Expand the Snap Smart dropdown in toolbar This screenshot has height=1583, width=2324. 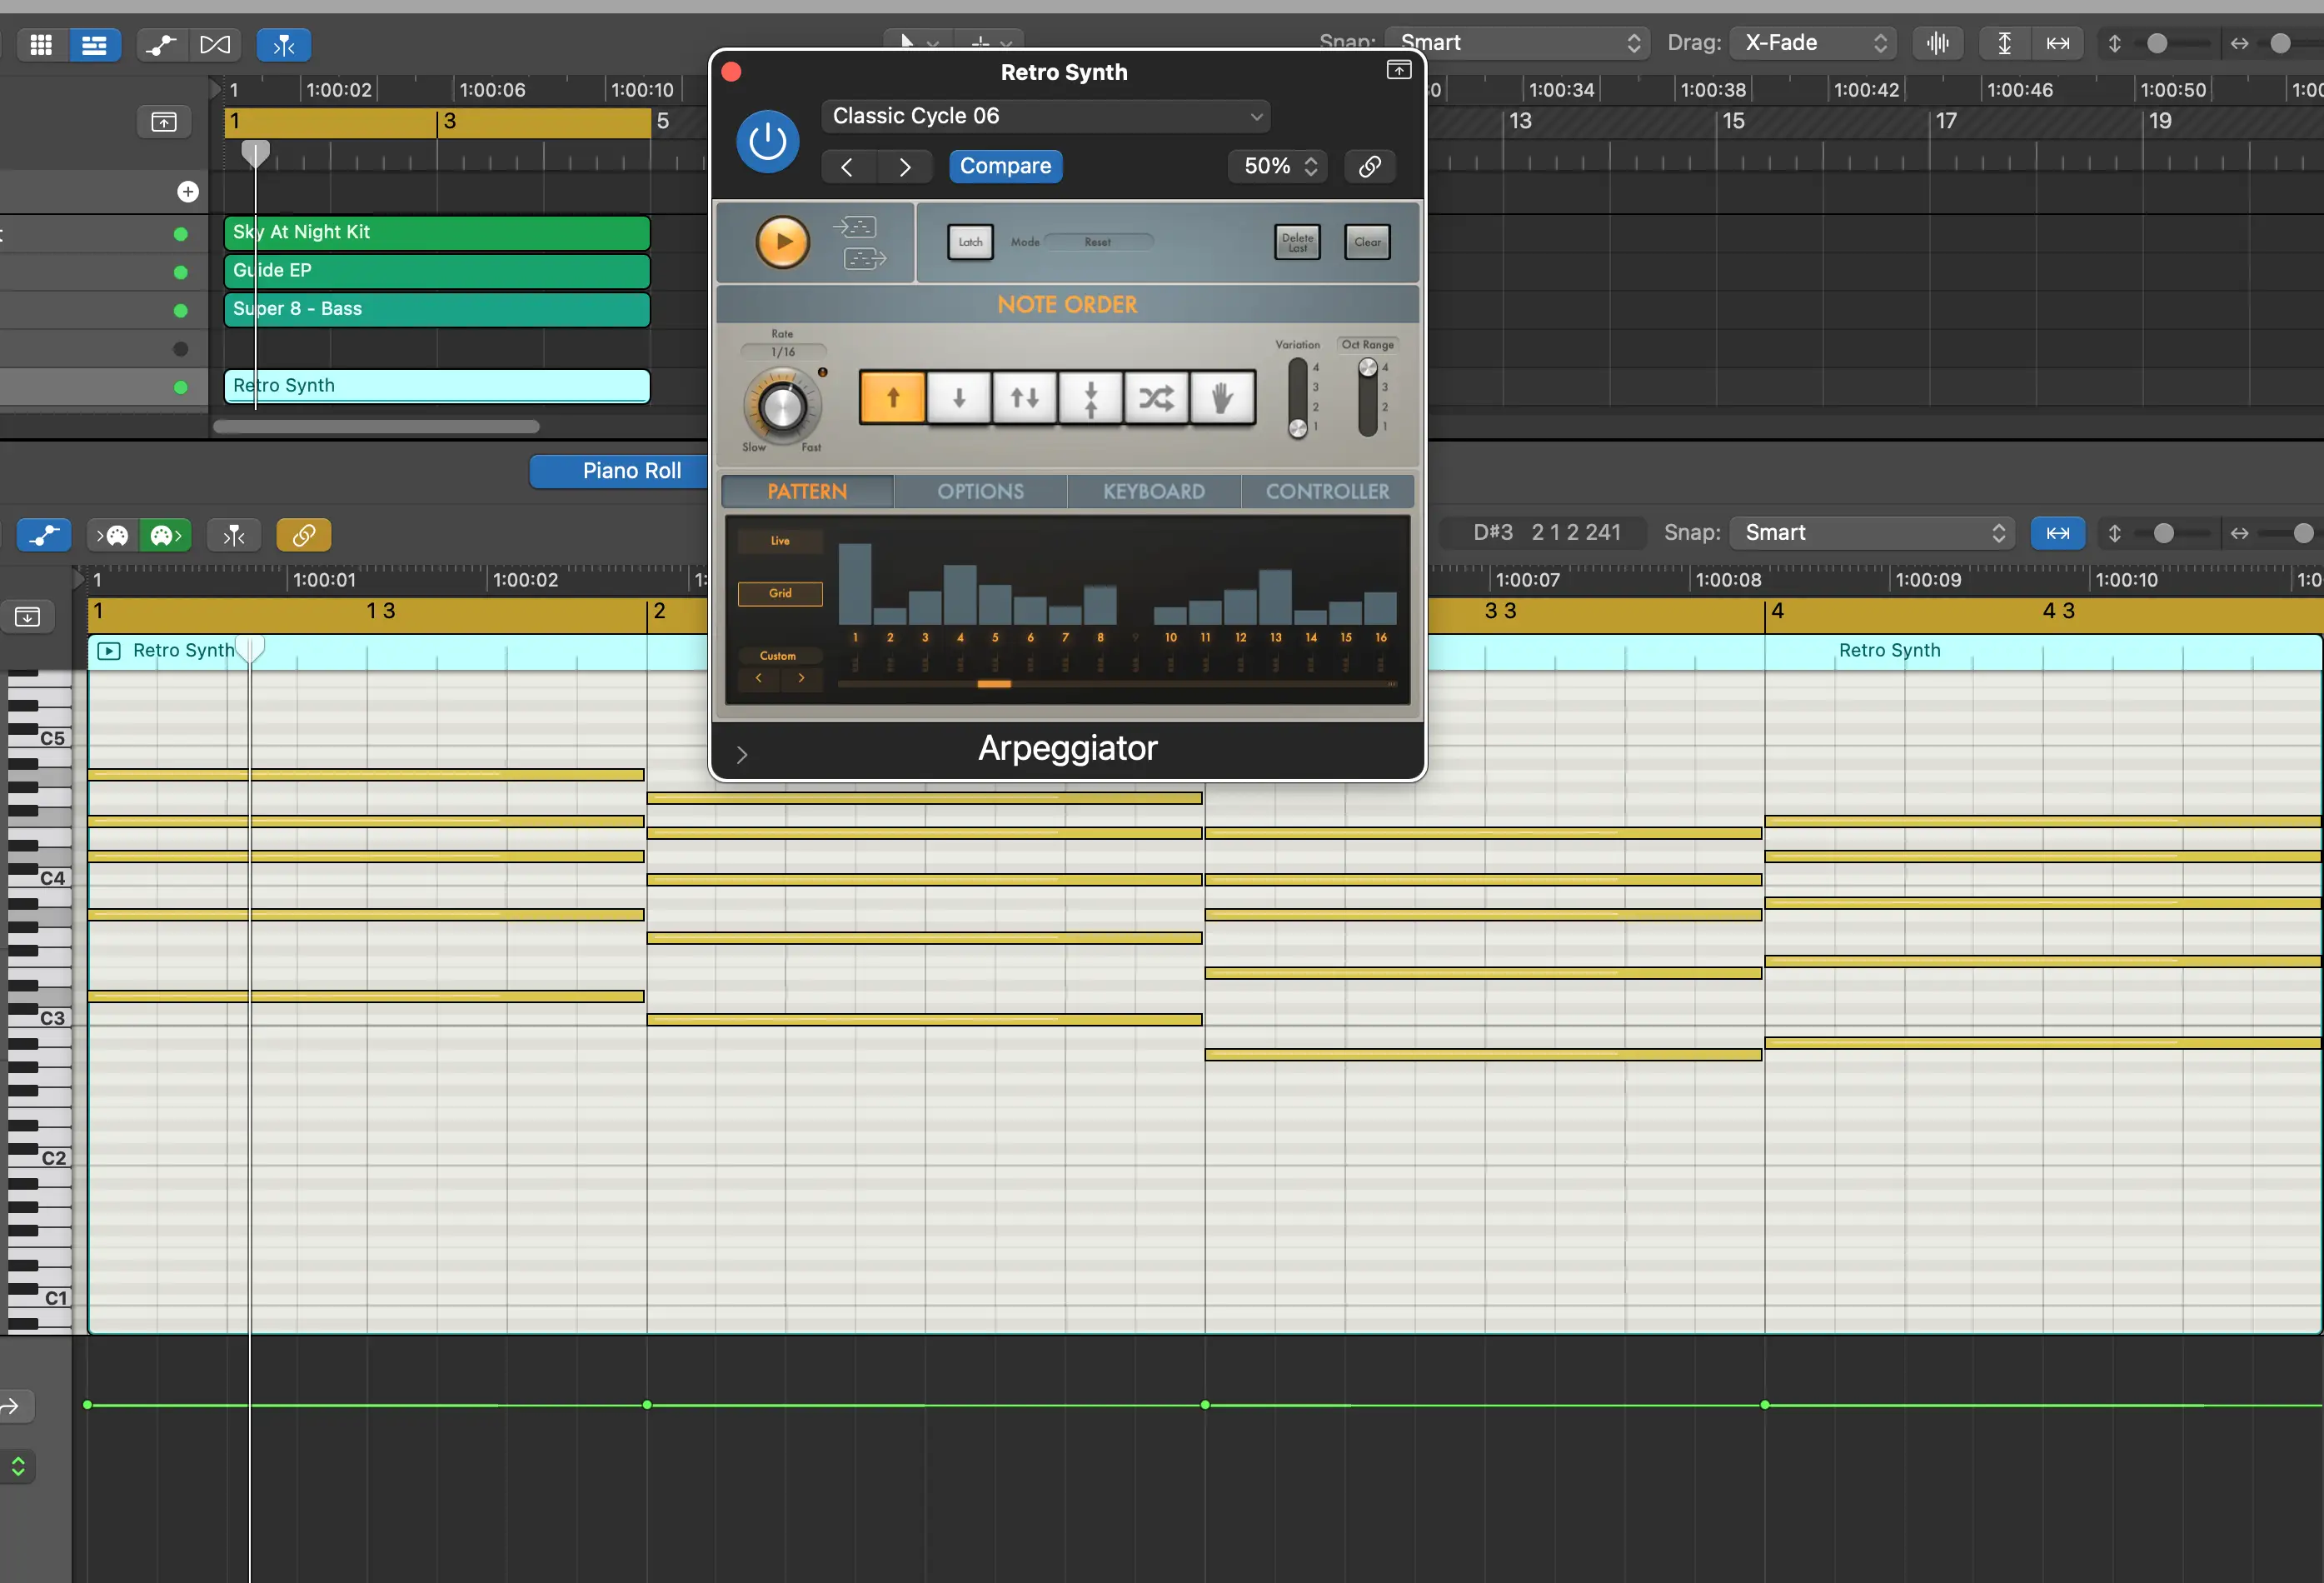pyautogui.click(x=1520, y=41)
